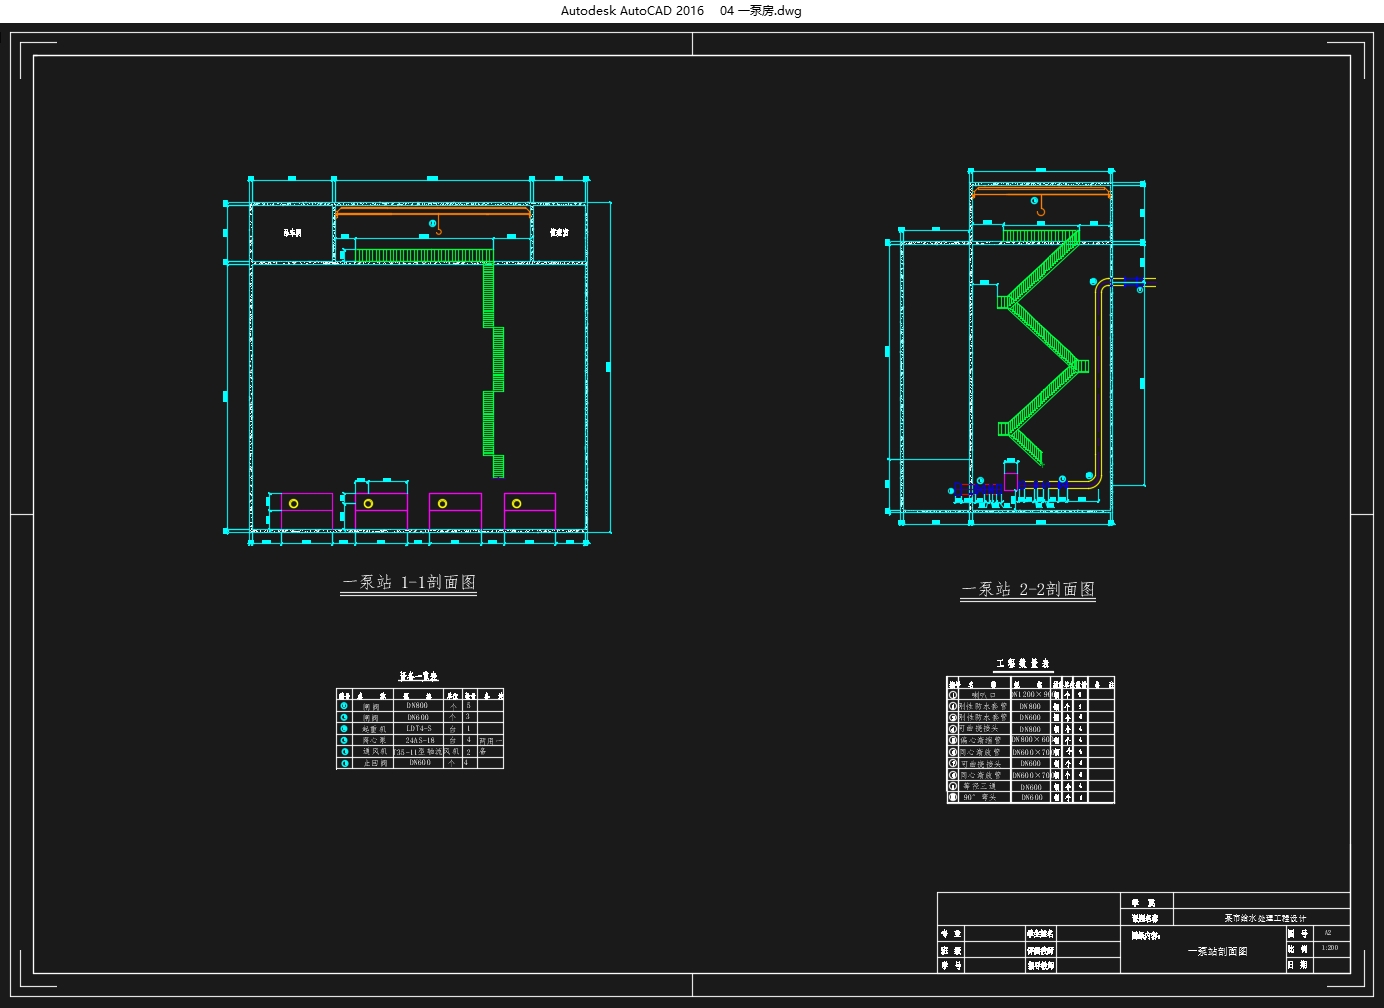
Task: Click '一泵站剖面图' in the title block
Action: coord(1217,951)
